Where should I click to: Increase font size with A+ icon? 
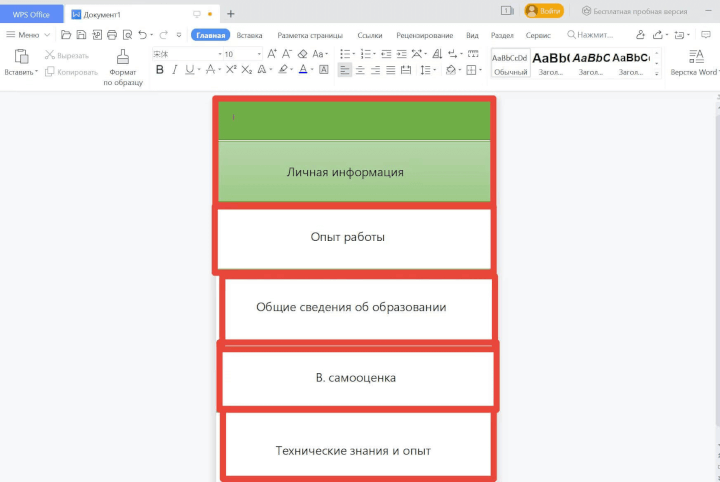[x=272, y=54]
